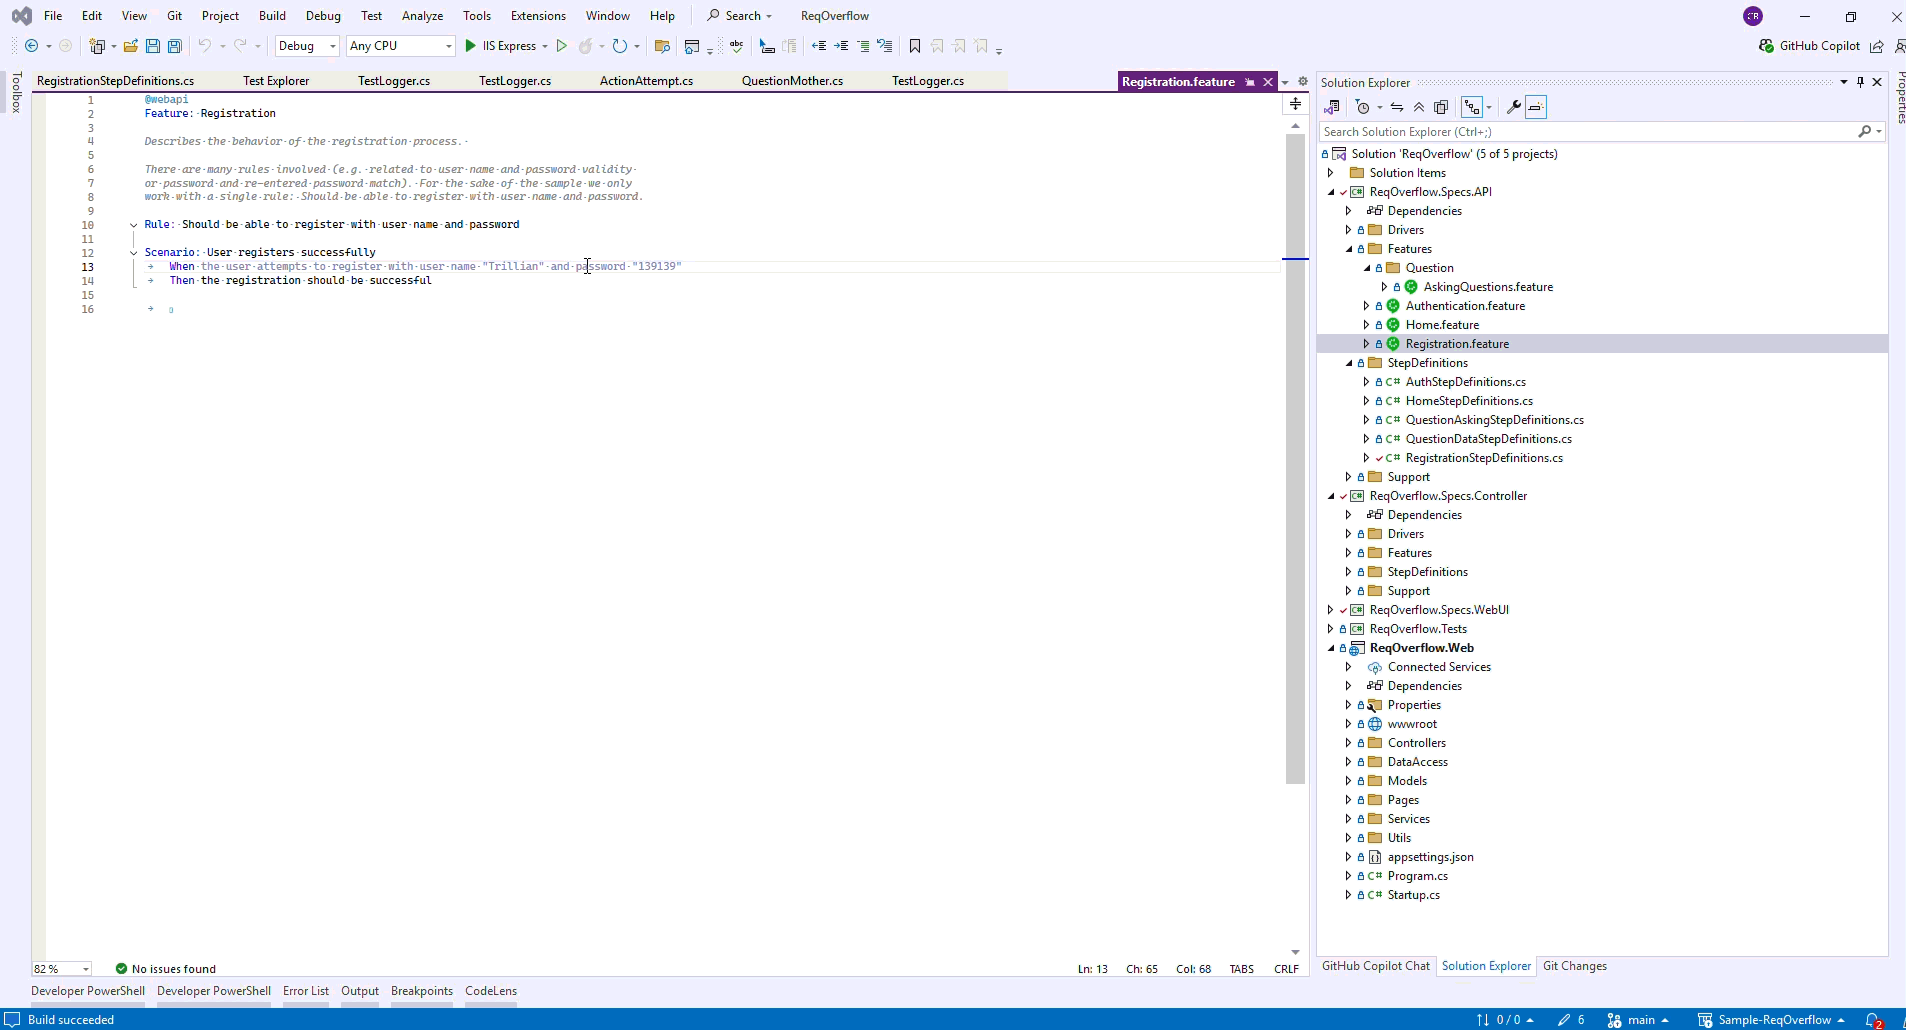The height and width of the screenshot is (1030, 1906).
Task: Open the Analyze menu
Action: coord(422,16)
